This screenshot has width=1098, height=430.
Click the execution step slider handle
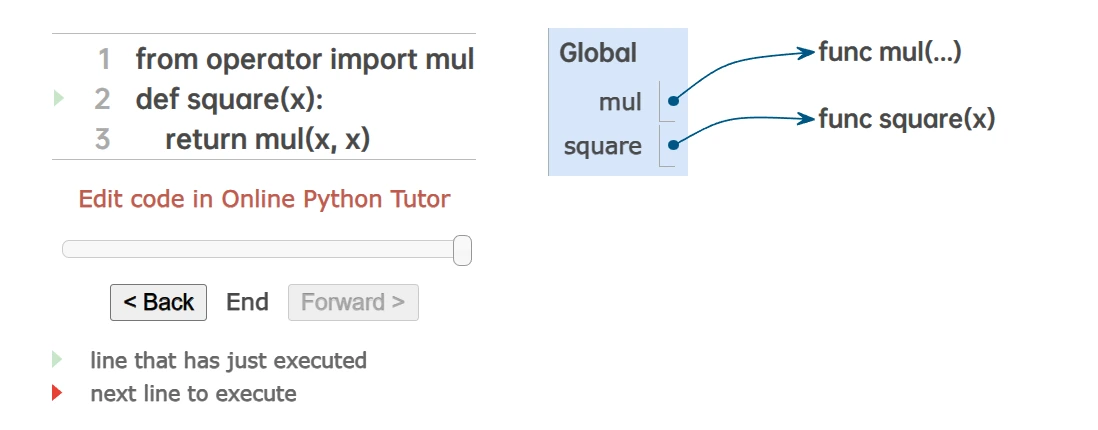[x=462, y=250]
